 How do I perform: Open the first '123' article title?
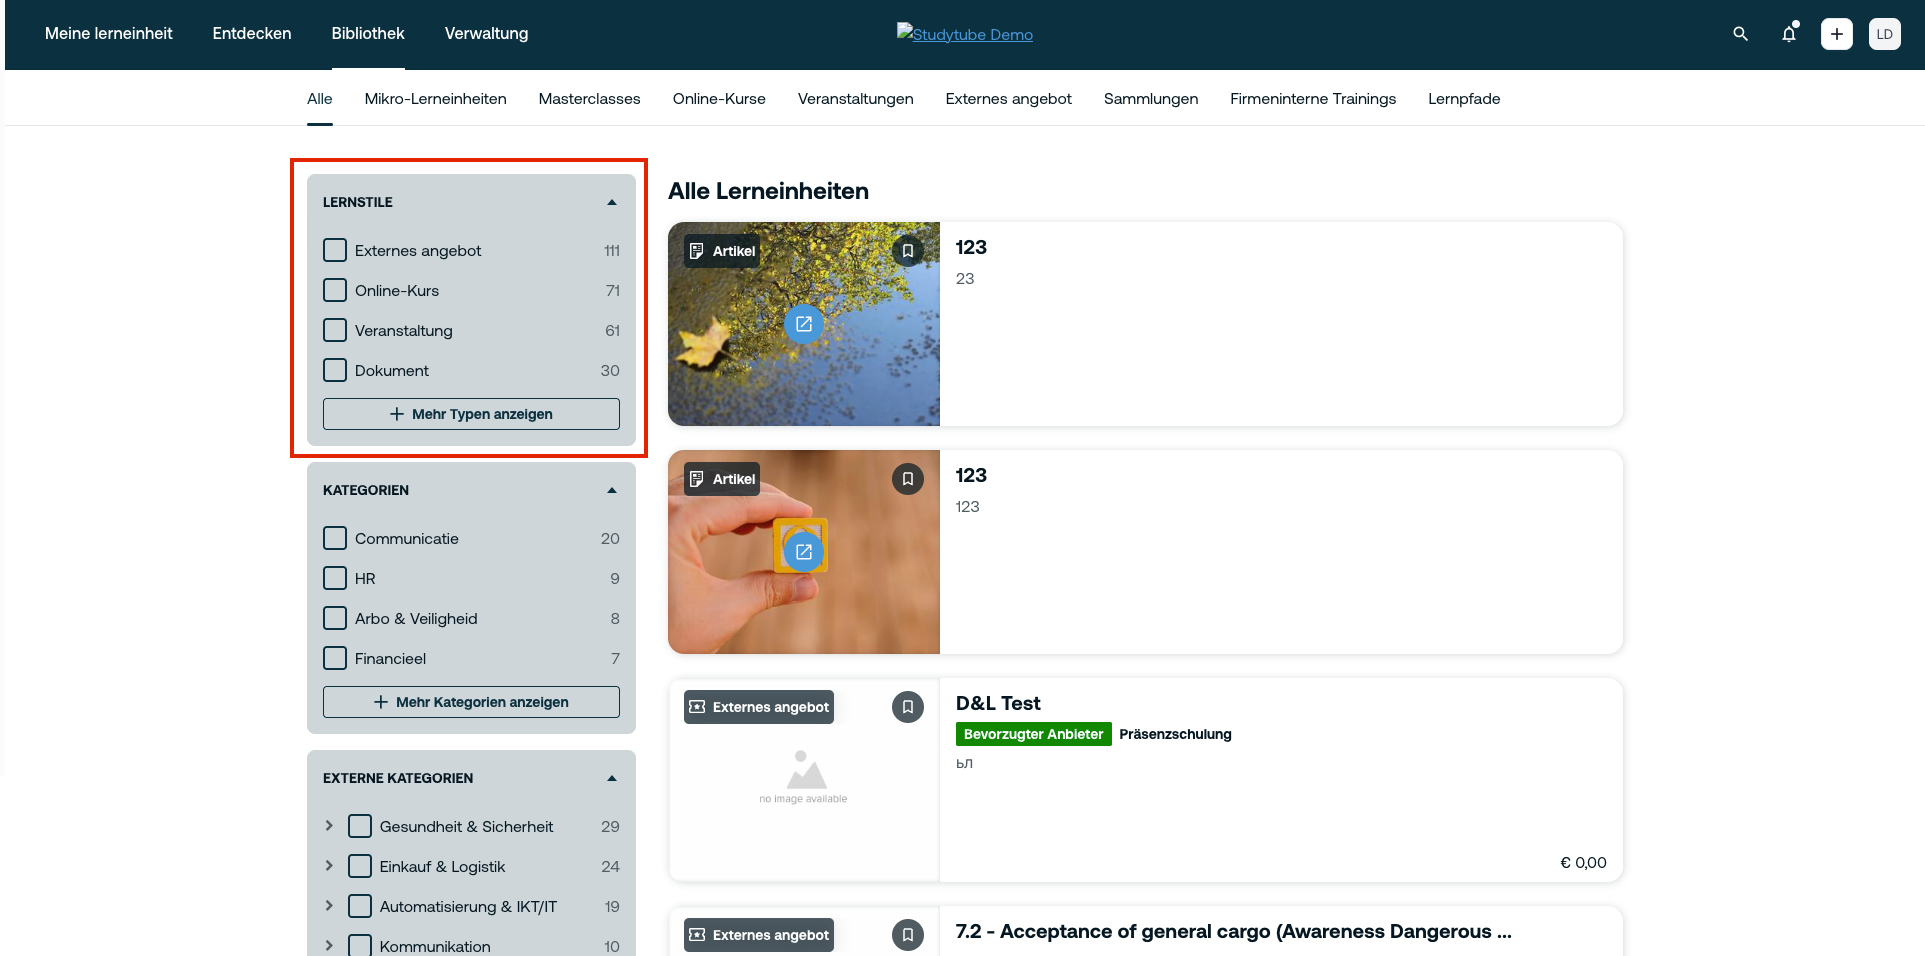[x=971, y=247]
